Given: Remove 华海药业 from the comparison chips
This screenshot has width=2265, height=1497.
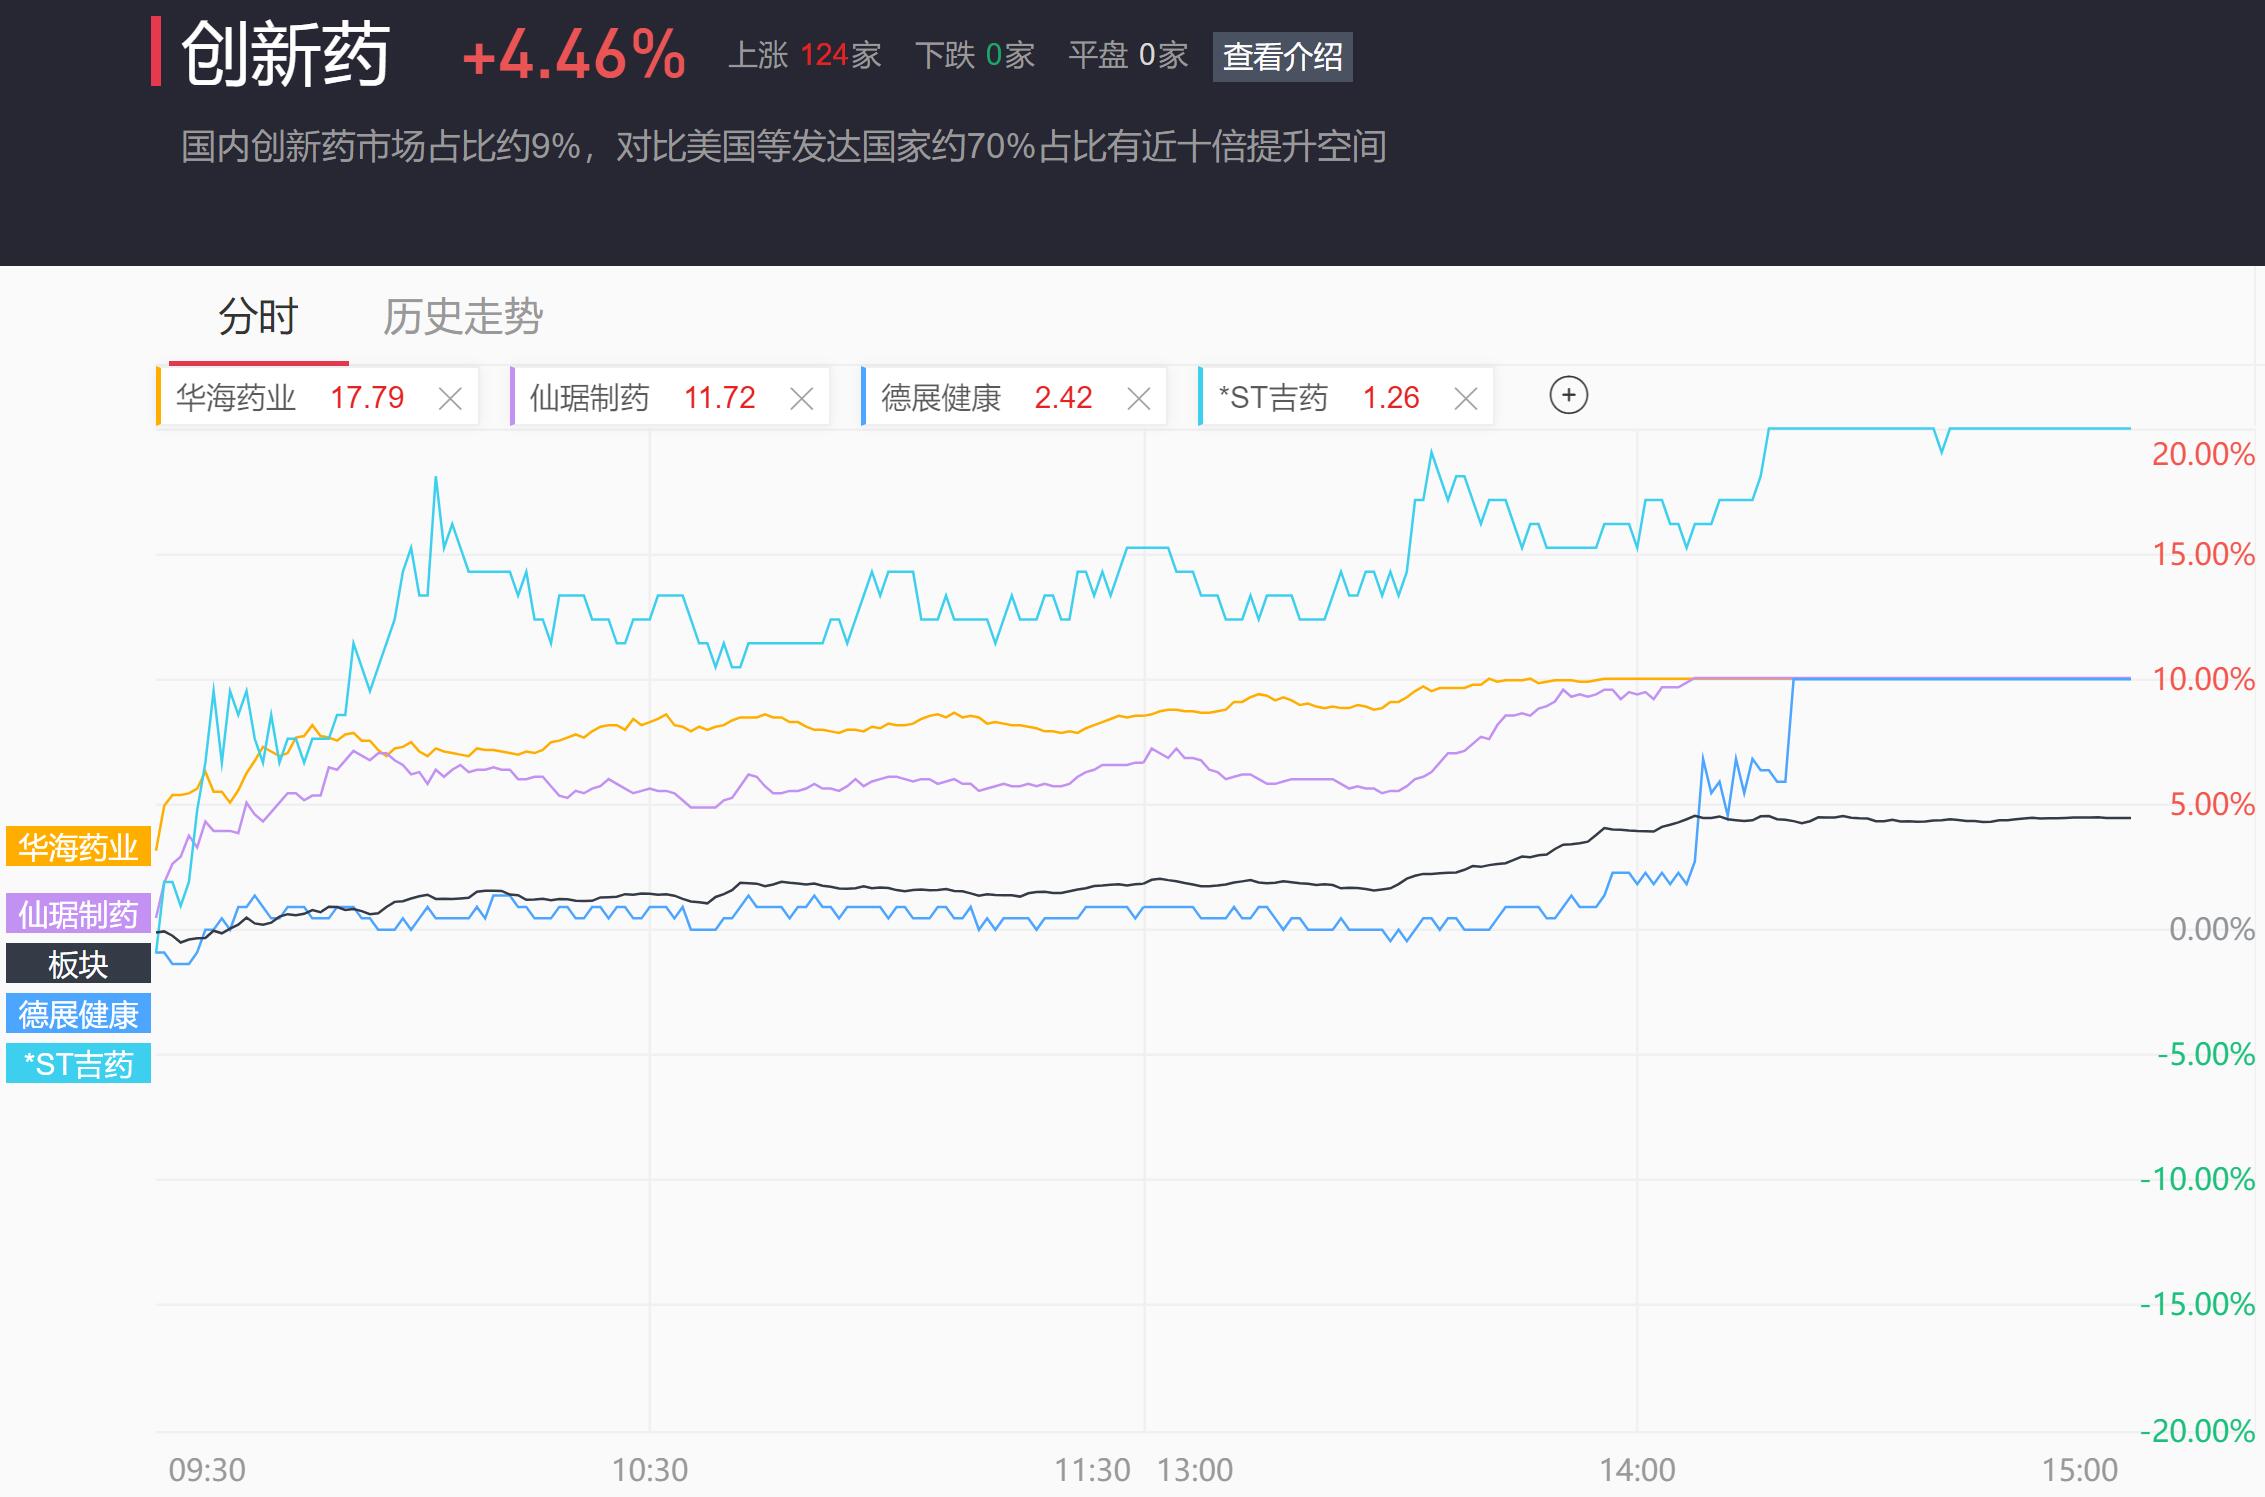Looking at the screenshot, I should coord(450,399).
